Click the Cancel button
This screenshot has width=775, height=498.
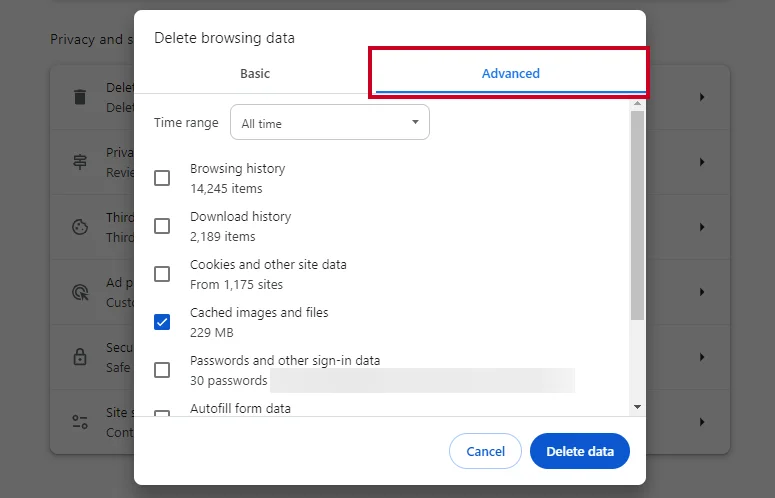485,451
